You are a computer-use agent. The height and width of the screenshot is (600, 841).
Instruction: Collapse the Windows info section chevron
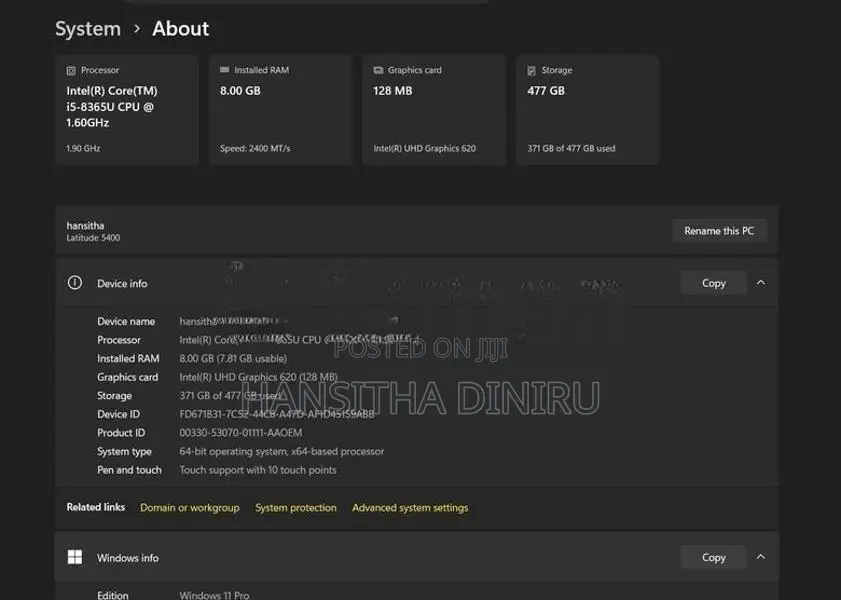761,557
